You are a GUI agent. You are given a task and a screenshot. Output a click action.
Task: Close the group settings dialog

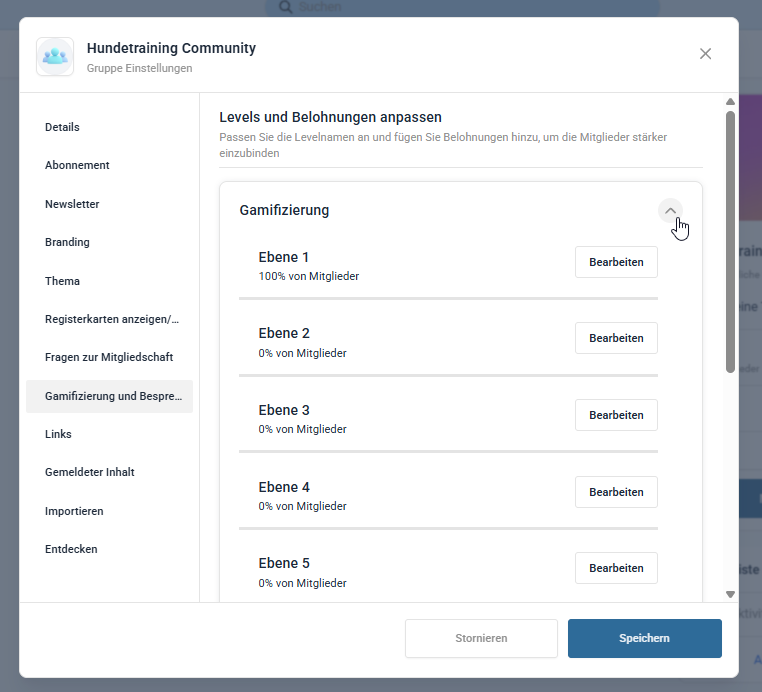coord(705,53)
